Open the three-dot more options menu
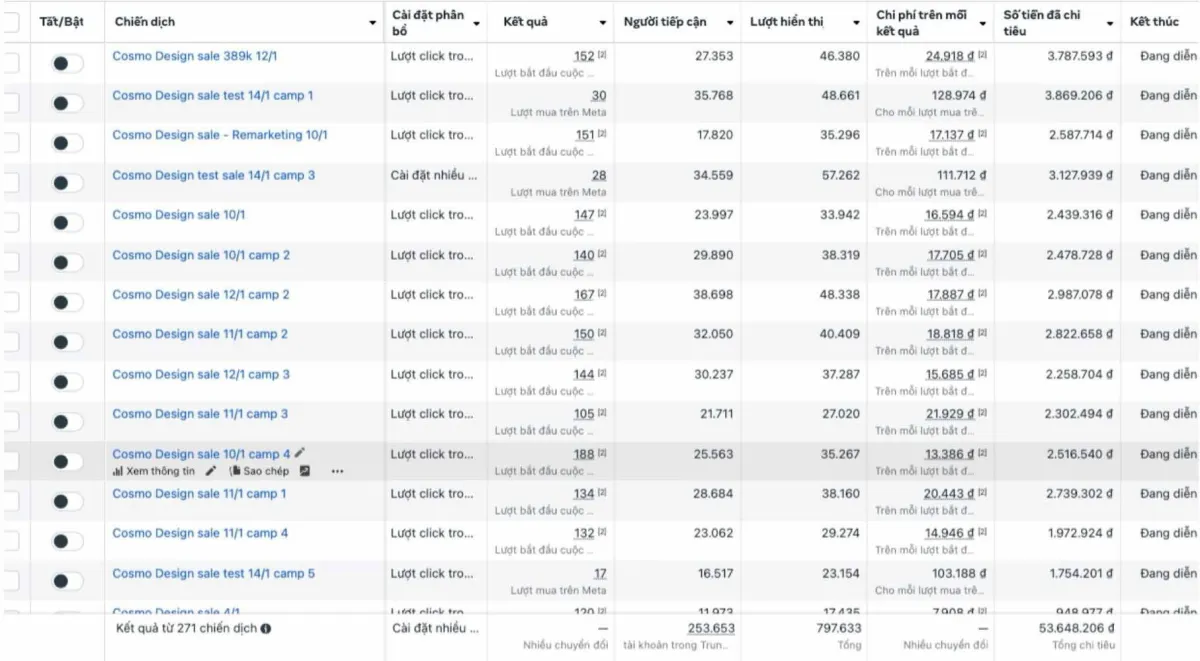Screen dimensions: 1200x661 [337, 471]
